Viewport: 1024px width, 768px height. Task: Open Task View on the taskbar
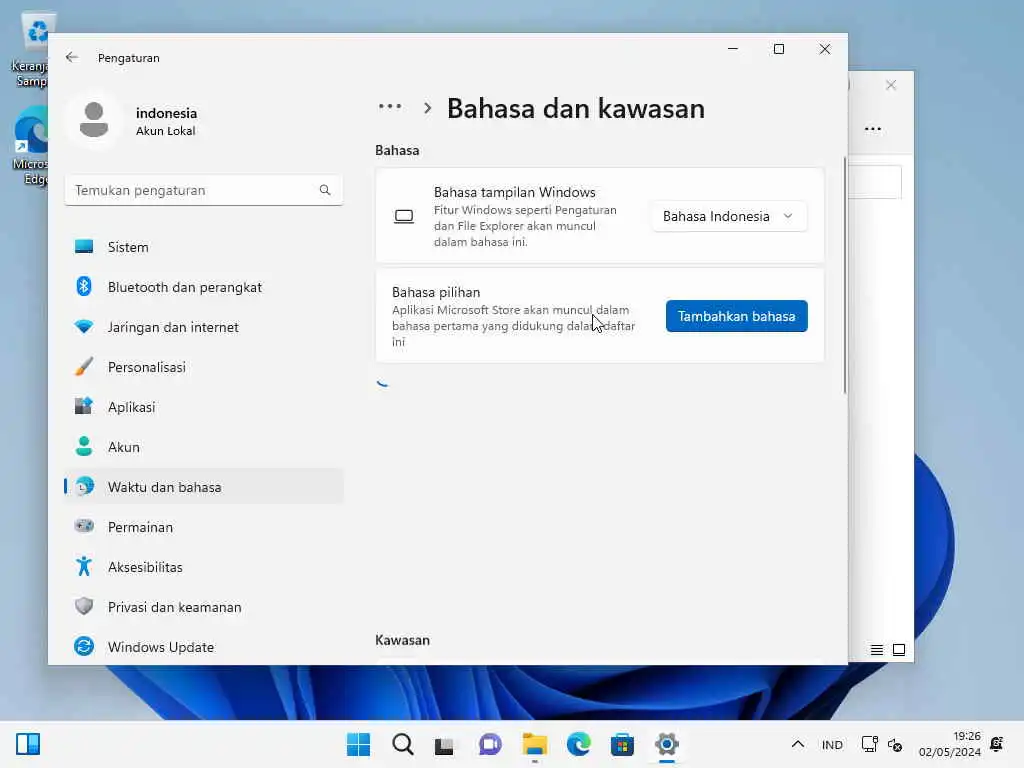tap(445, 744)
